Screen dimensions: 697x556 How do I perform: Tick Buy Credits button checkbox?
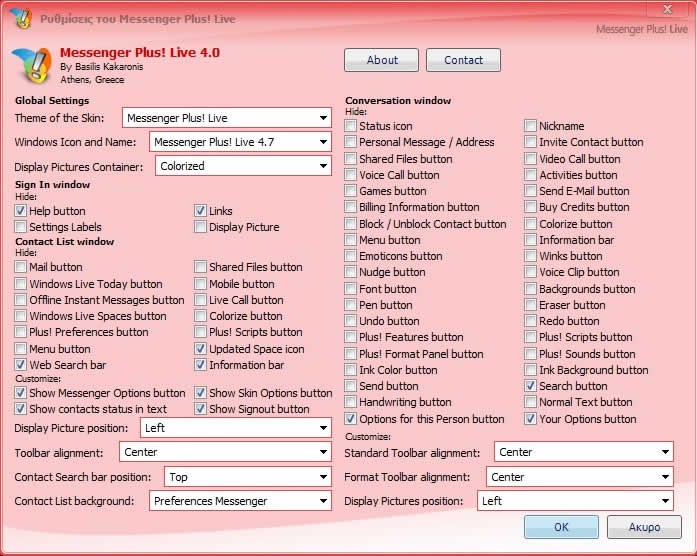(x=530, y=207)
